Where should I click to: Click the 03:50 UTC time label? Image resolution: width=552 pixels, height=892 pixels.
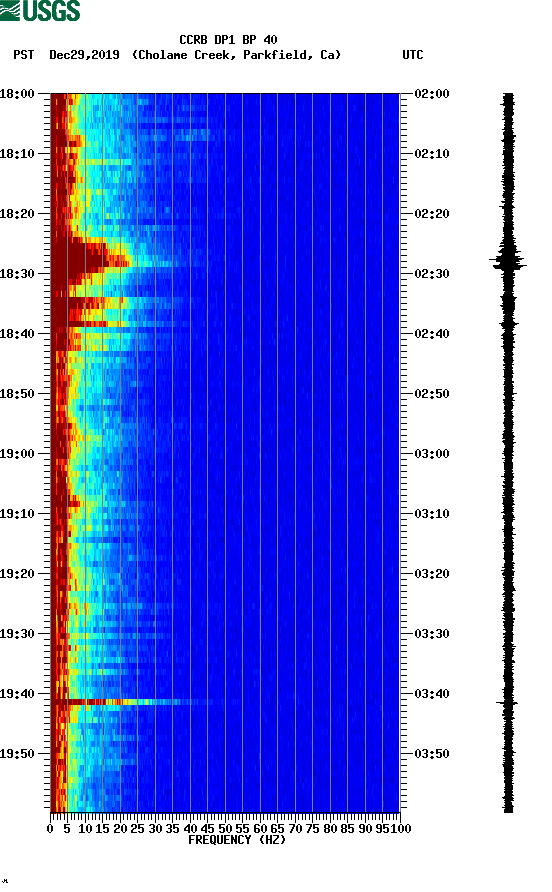[432, 754]
